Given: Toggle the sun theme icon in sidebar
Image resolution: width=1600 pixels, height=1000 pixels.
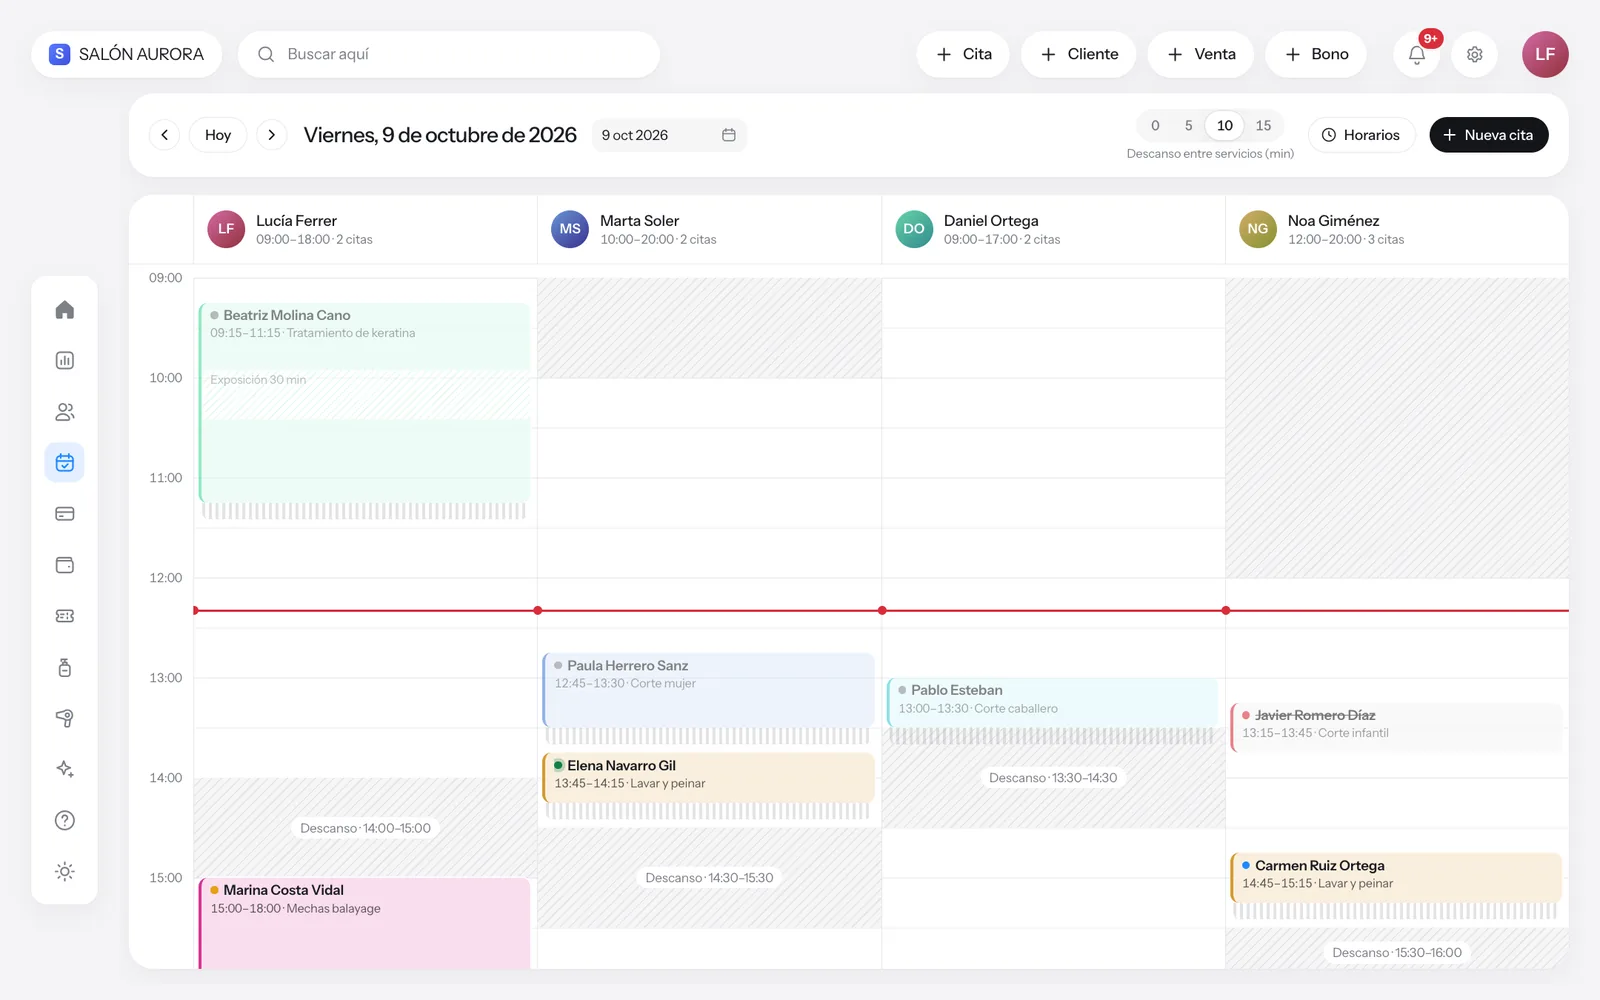Looking at the screenshot, I should 65,872.
